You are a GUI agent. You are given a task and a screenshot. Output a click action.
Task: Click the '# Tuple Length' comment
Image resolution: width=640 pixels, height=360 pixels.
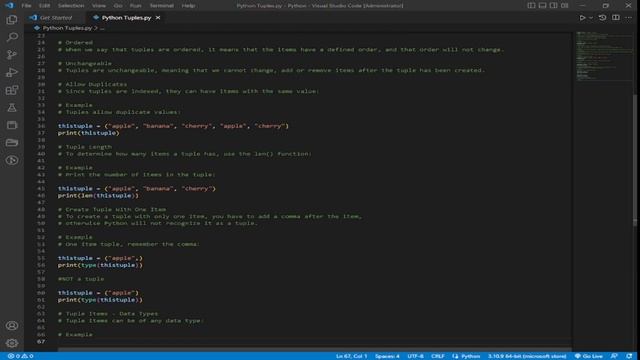(84, 147)
